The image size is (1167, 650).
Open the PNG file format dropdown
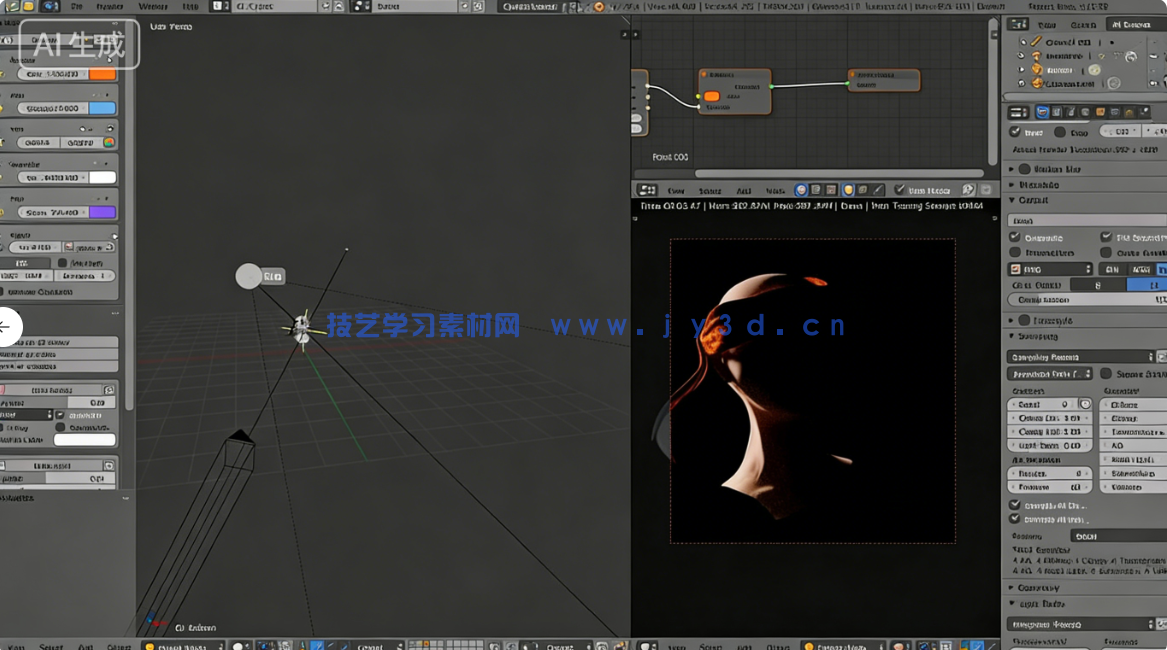coord(1050,268)
